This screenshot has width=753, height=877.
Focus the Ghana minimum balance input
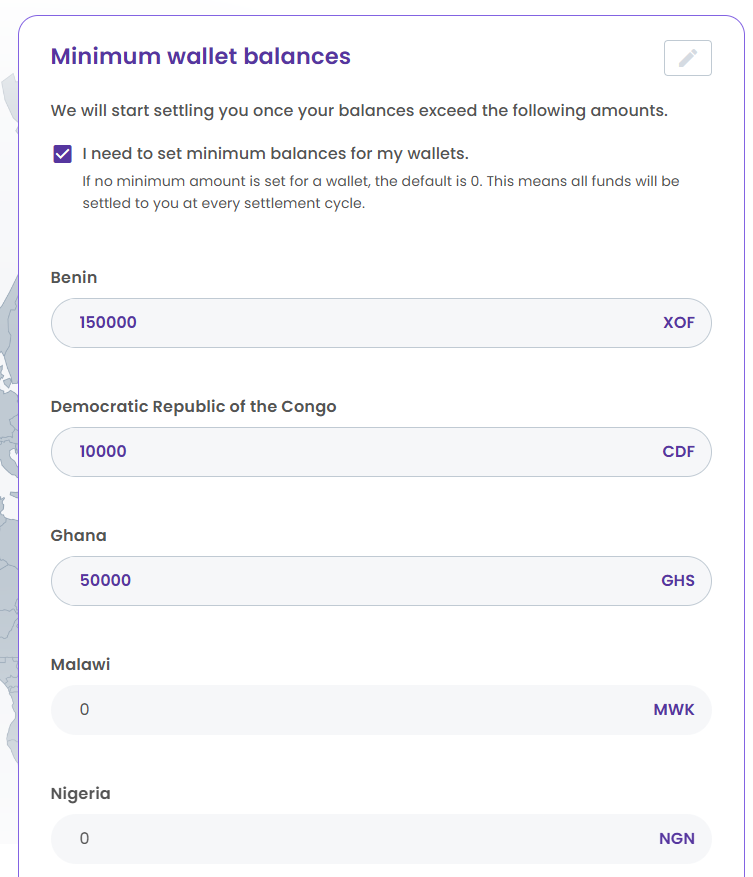point(381,581)
